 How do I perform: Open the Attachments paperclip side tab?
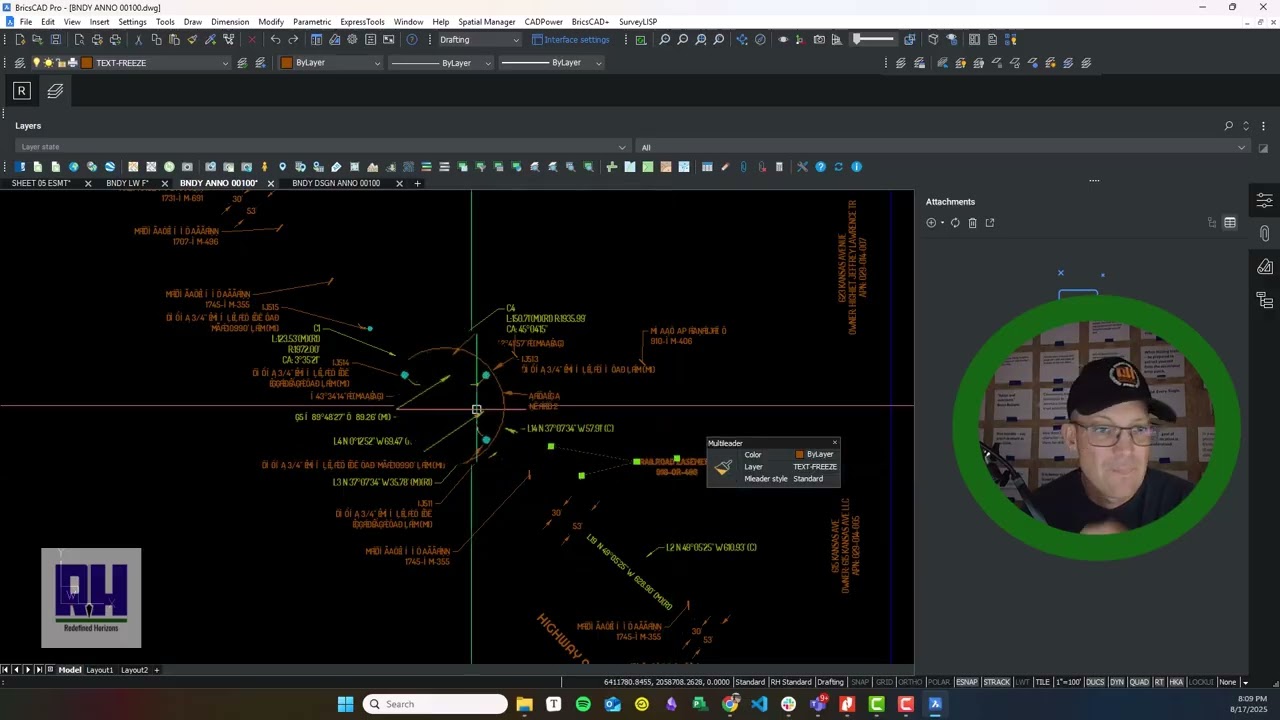tap(1265, 234)
